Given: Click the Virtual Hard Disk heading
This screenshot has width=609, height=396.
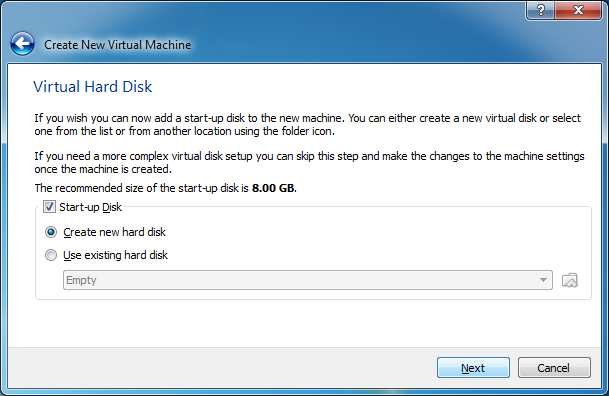Looking at the screenshot, I should point(93,87).
